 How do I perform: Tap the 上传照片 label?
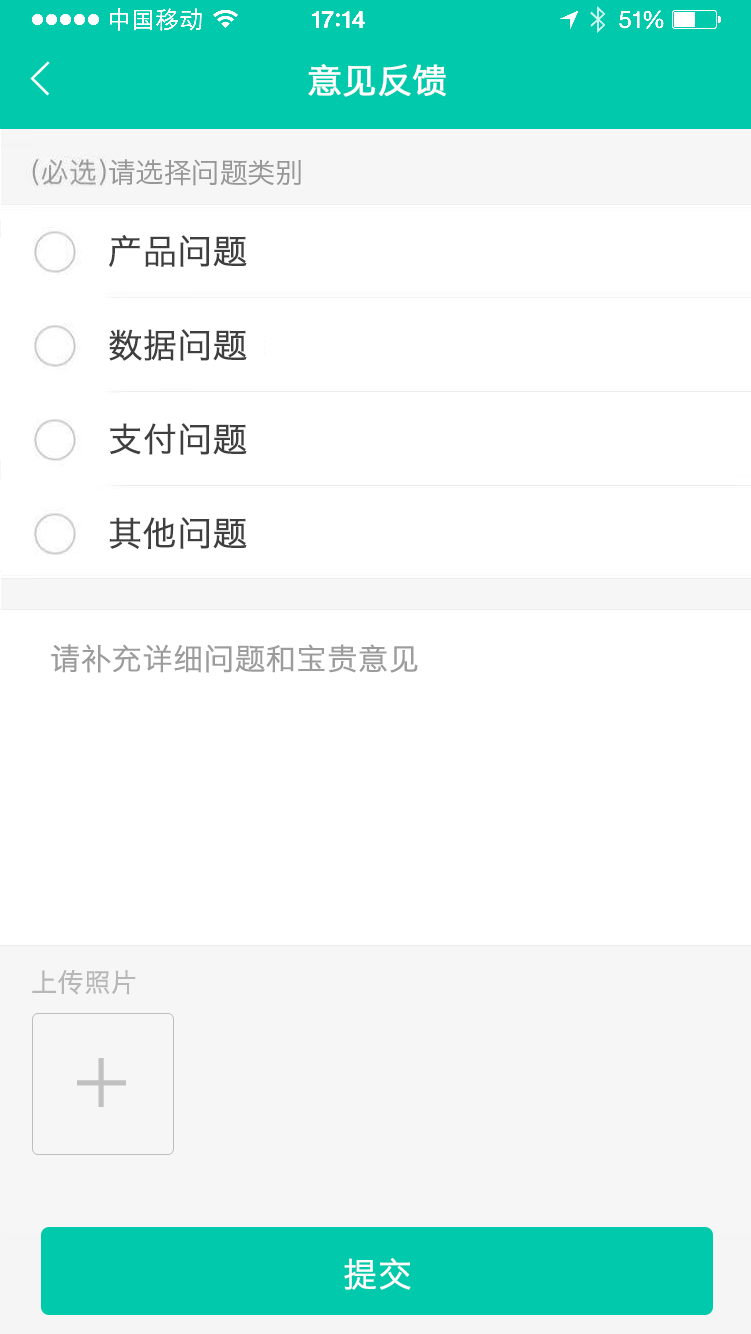tap(83, 983)
